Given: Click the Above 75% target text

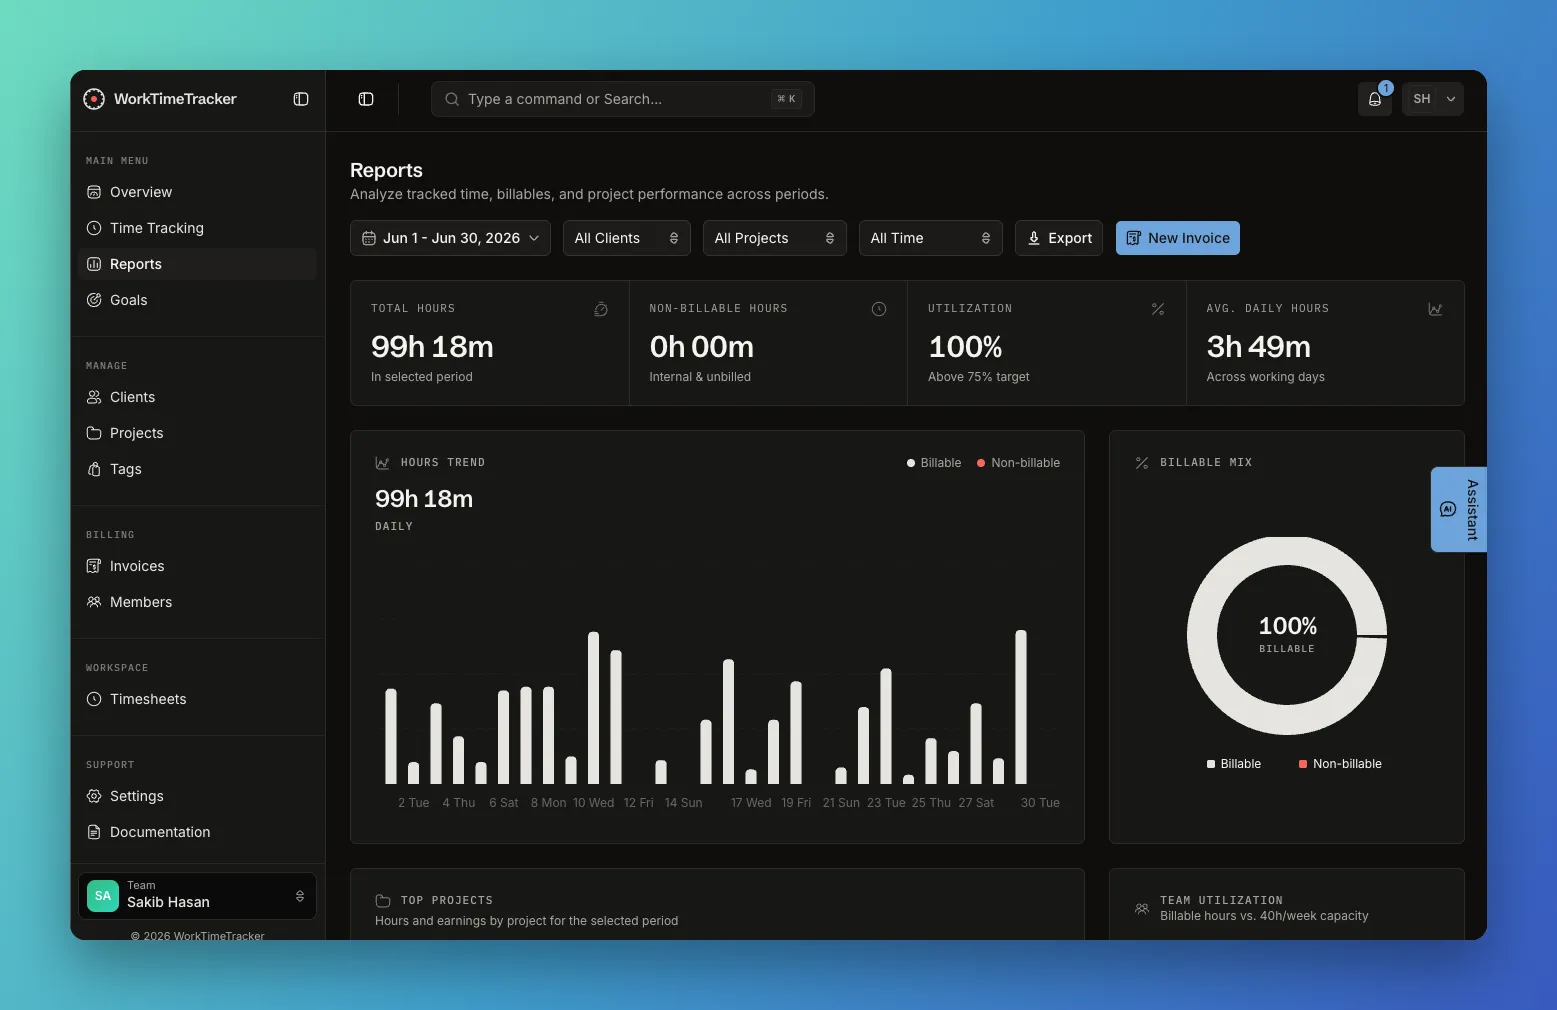Looking at the screenshot, I should click(x=978, y=377).
